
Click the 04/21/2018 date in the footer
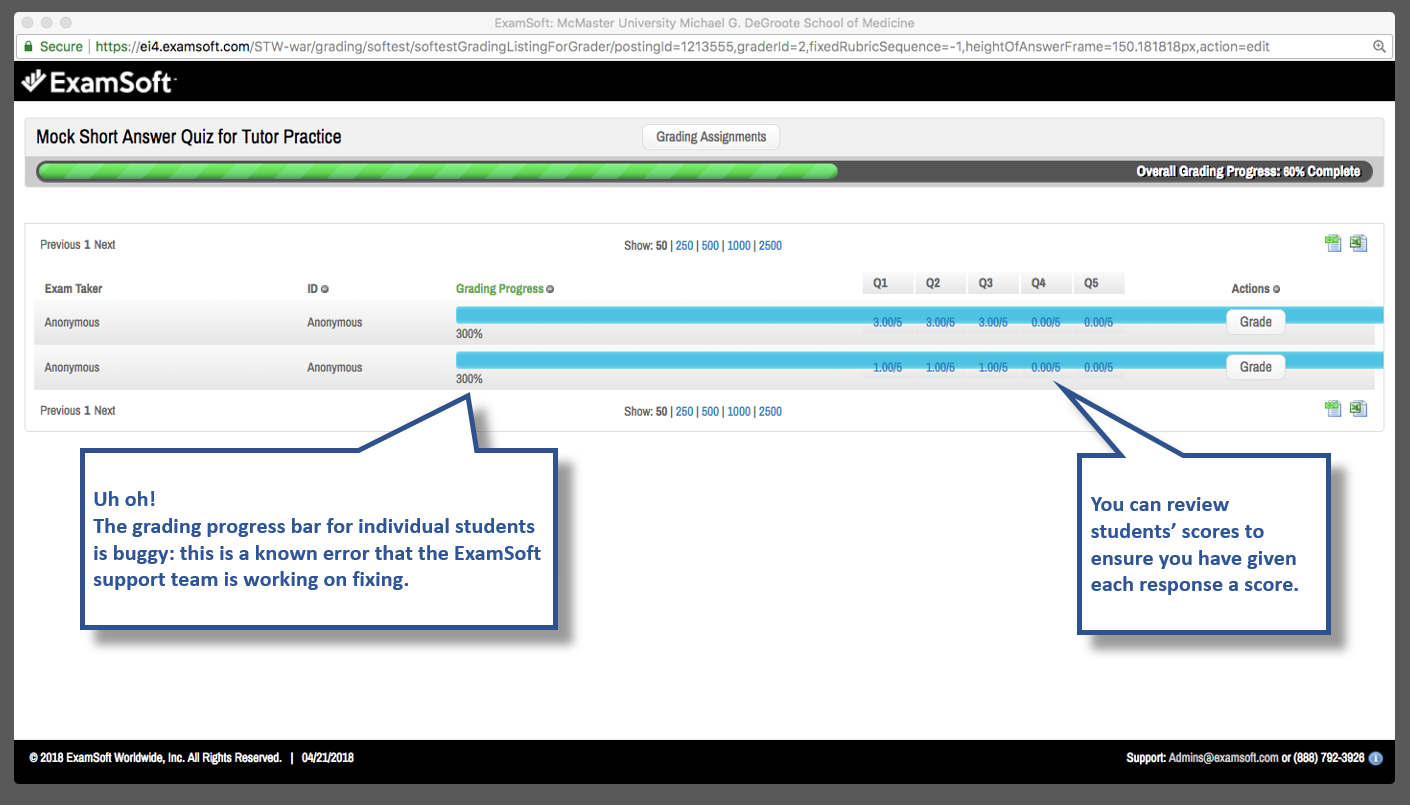click(x=328, y=758)
